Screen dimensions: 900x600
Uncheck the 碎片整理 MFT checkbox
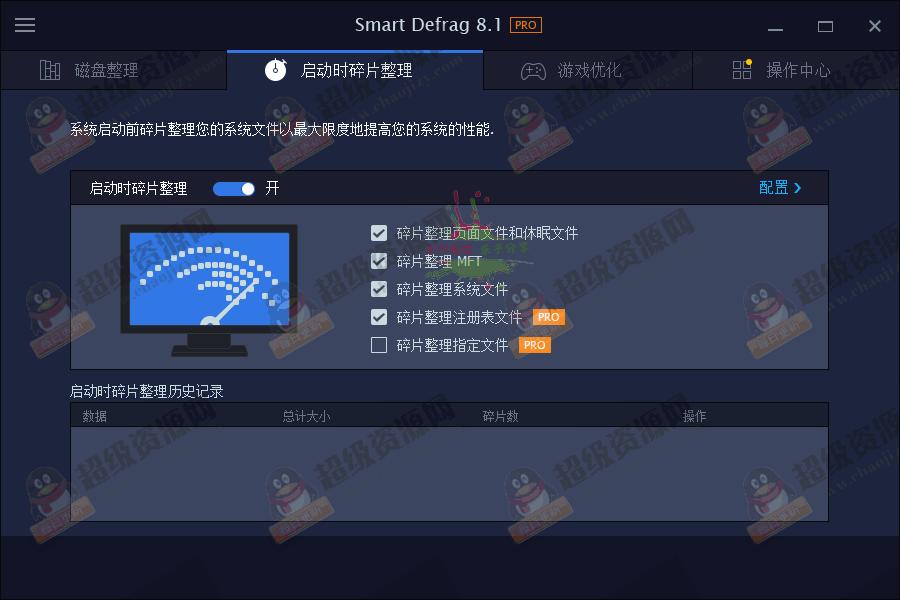tap(379, 261)
